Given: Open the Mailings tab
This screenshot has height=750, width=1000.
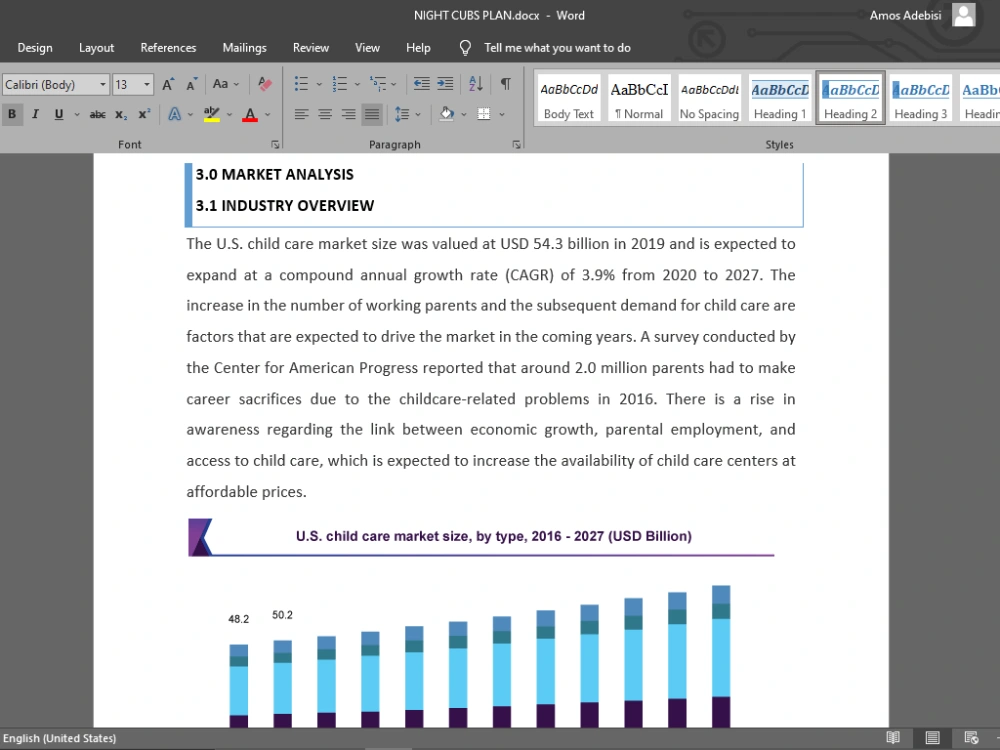Looking at the screenshot, I should pos(244,48).
